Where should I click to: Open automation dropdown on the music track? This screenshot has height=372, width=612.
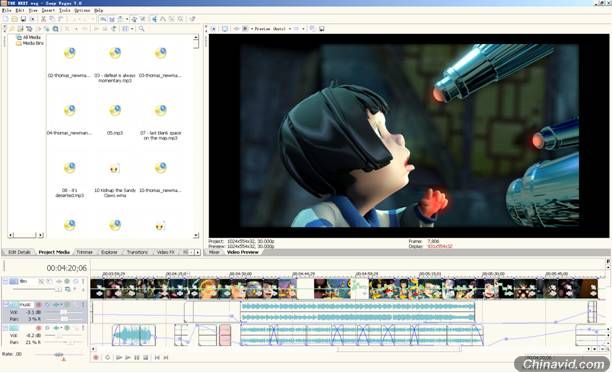click(62, 305)
